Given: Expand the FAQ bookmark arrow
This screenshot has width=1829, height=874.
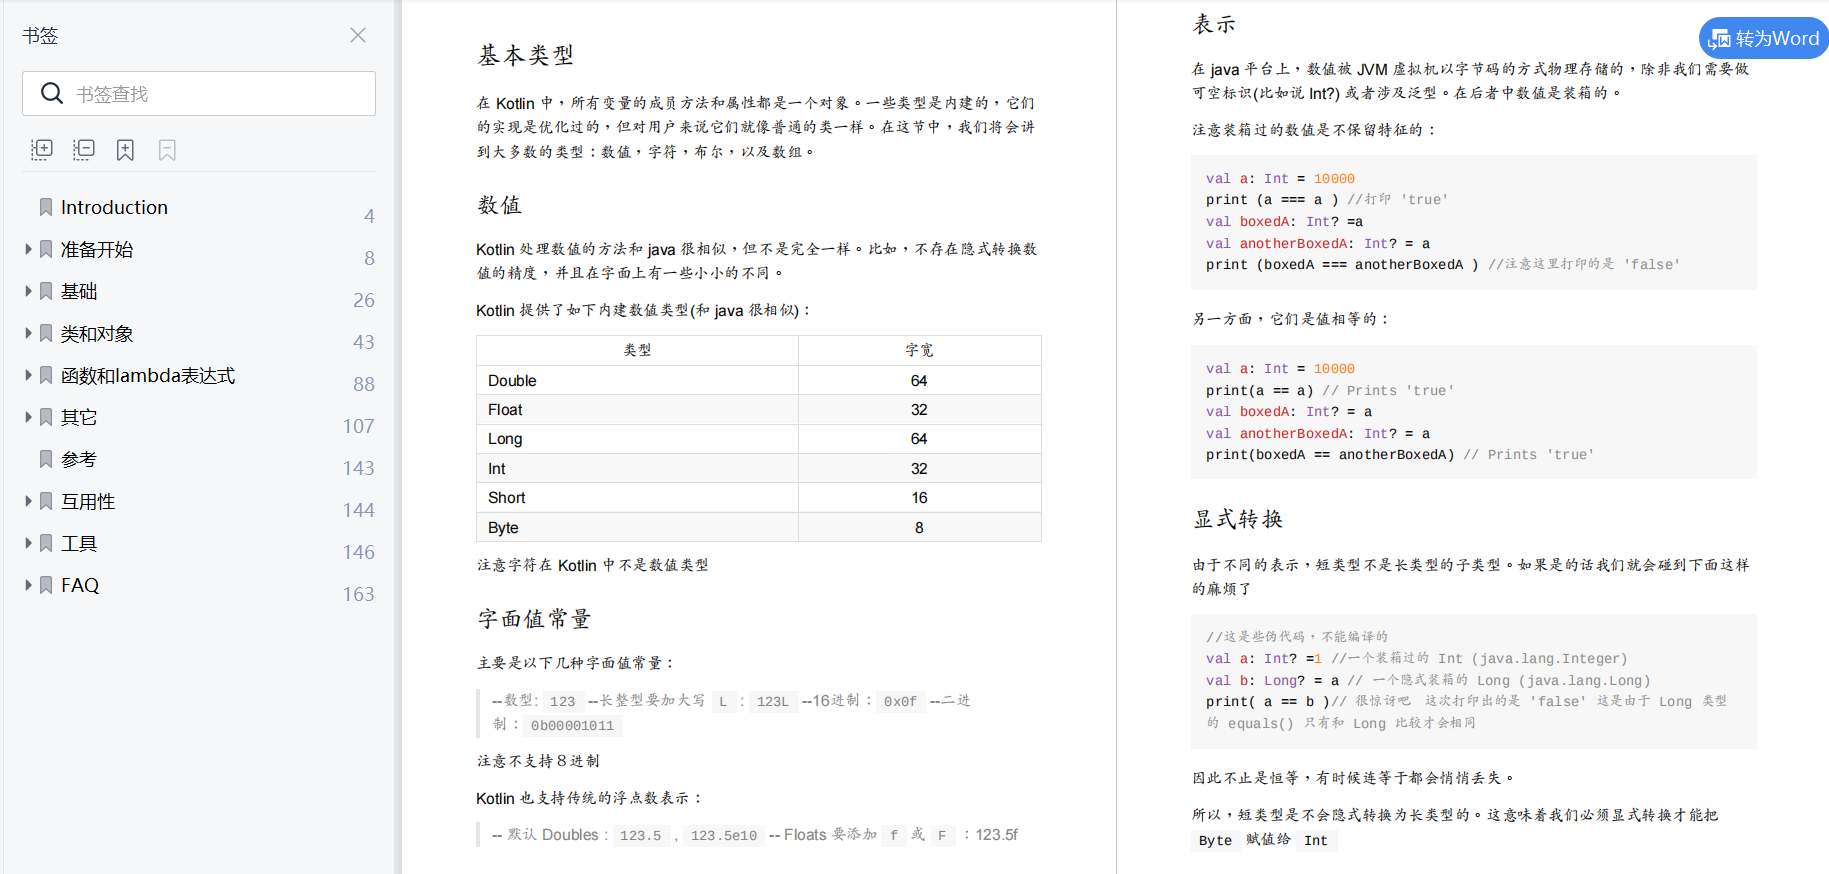Looking at the screenshot, I should (x=28, y=585).
